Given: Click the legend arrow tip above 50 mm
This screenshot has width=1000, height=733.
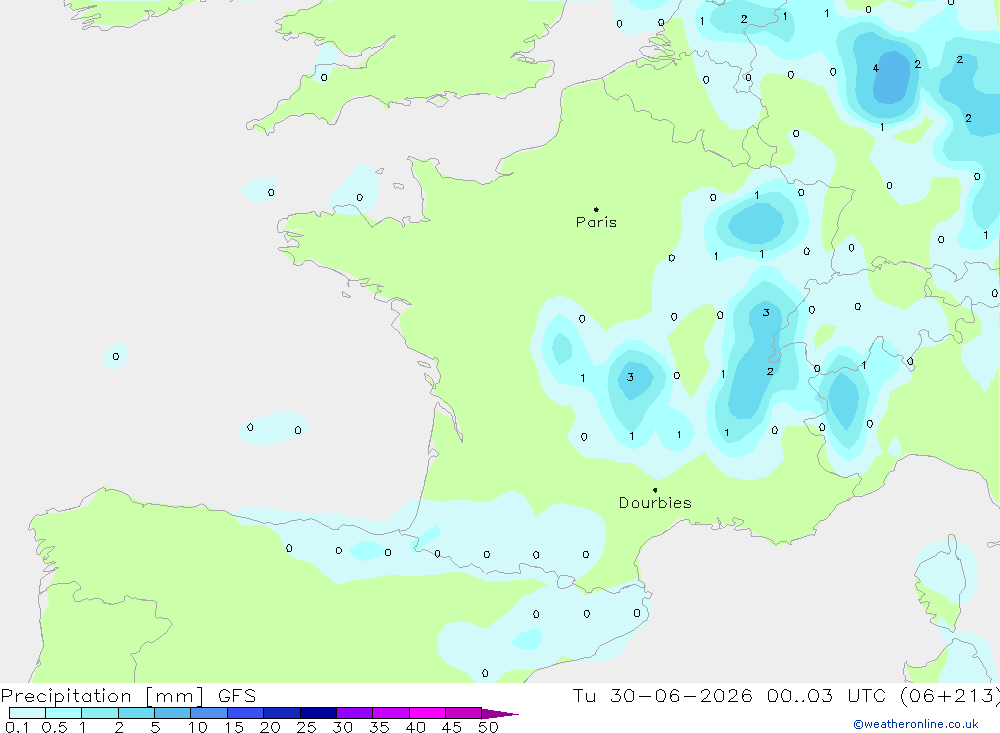Looking at the screenshot, I should [x=501, y=714].
